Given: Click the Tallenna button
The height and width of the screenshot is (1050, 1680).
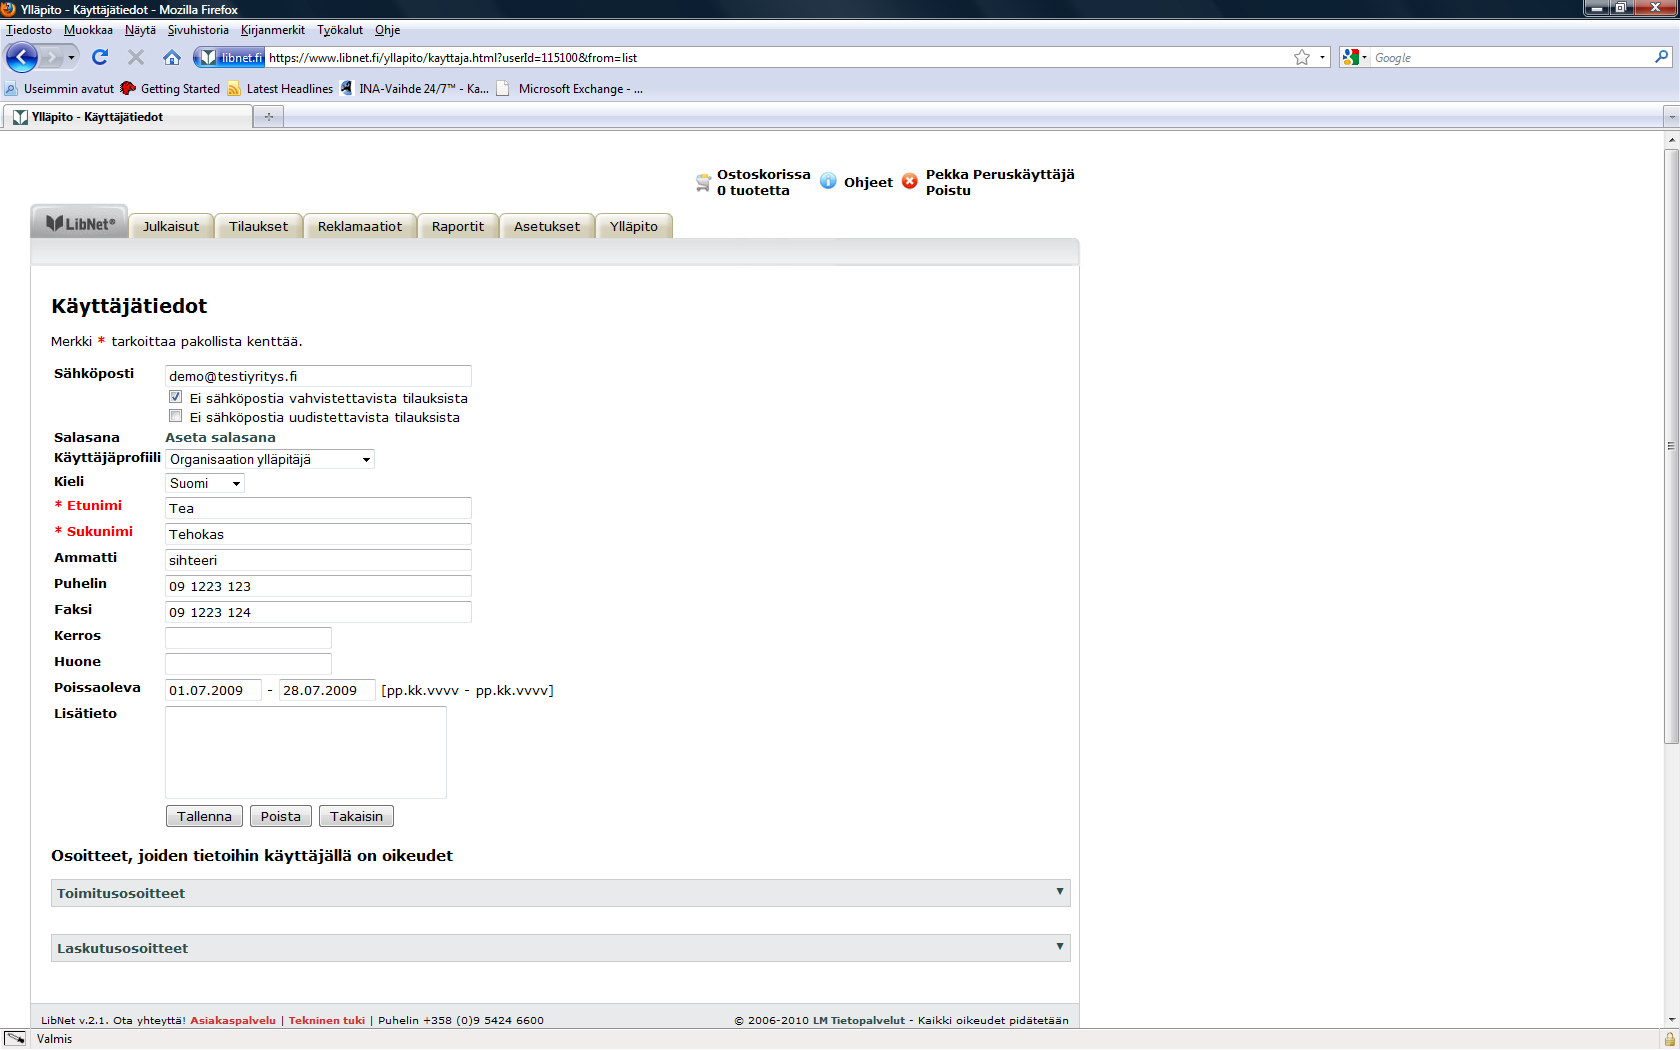Looking at the screenshot, I should (x=204, y=816).
